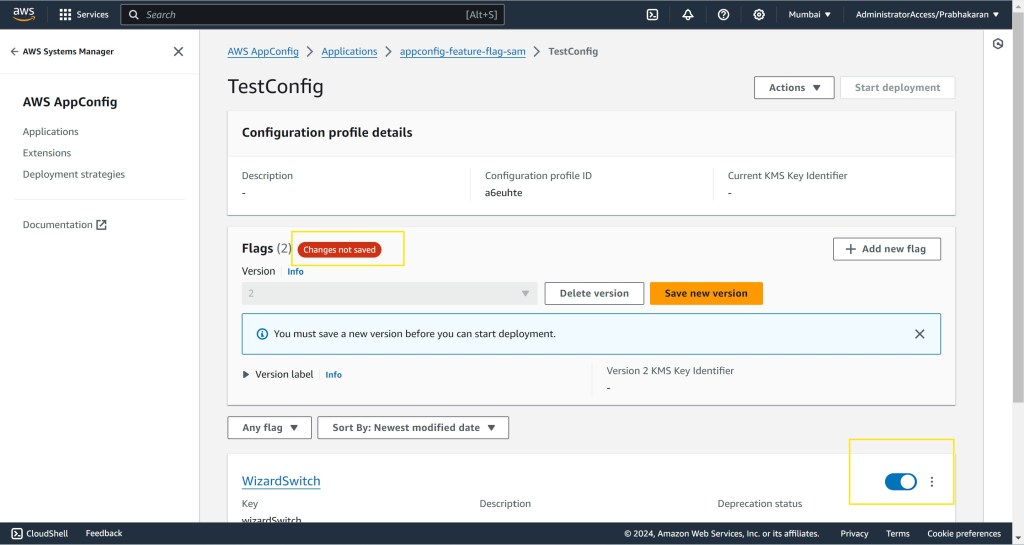Click the AWS logo home icon
The height and width of the screenshot is (545, 1024).
(24, 14)
